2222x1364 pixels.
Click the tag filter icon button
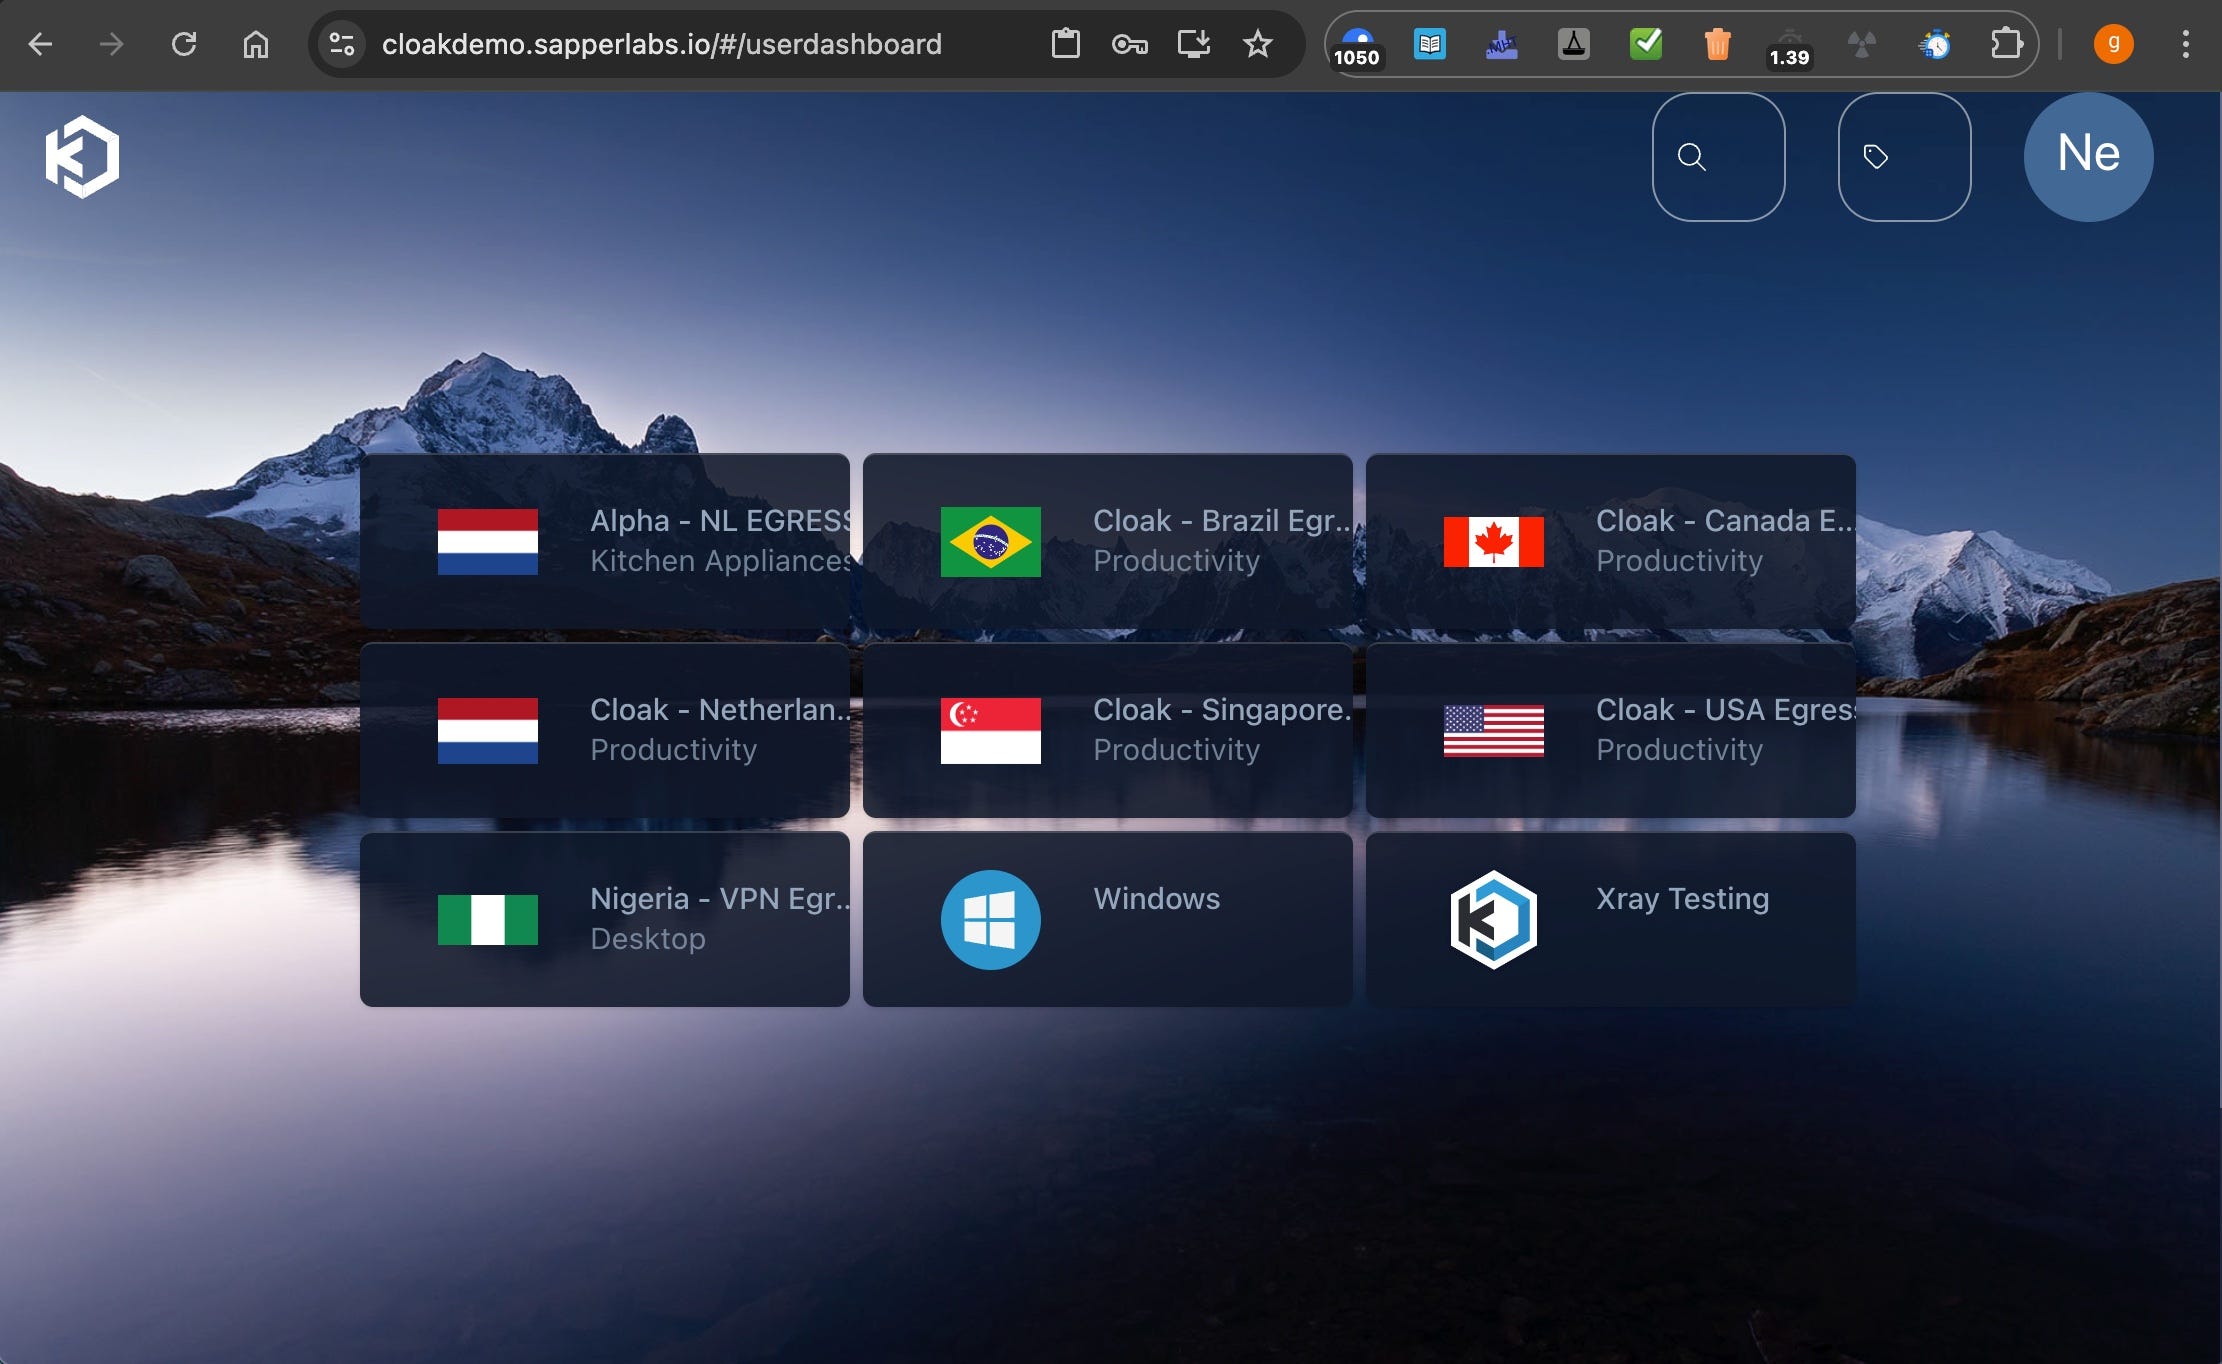point(1903,157)
